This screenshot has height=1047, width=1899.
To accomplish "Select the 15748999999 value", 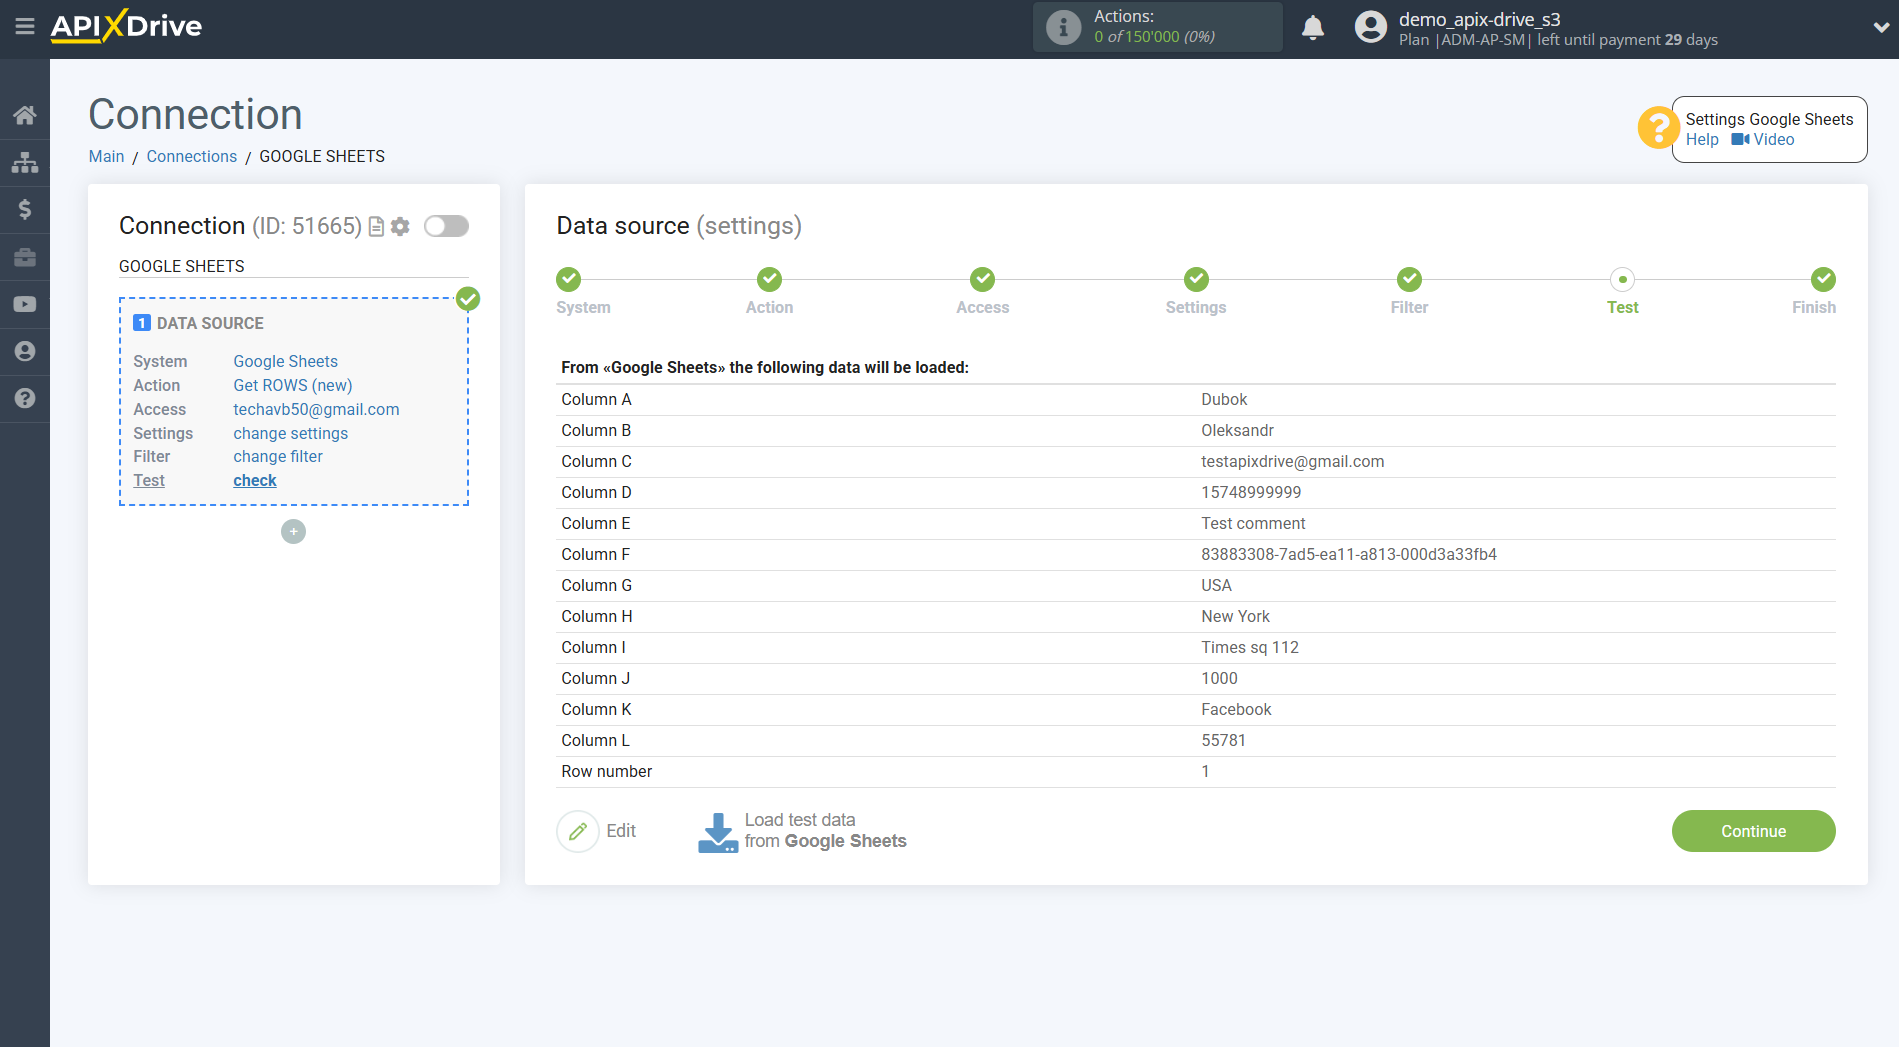I will pos(1251,492).
